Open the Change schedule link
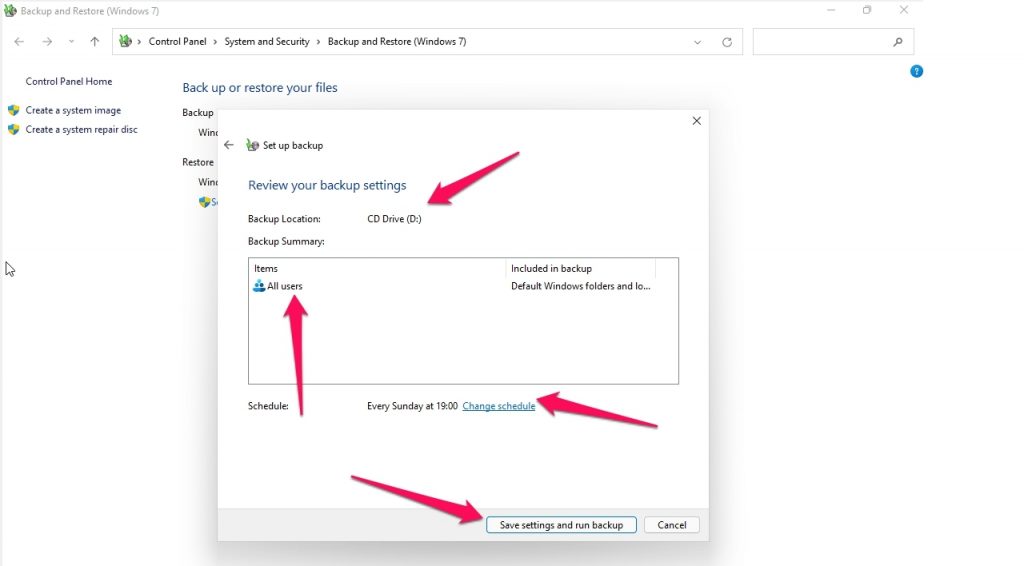 (498, 406)
